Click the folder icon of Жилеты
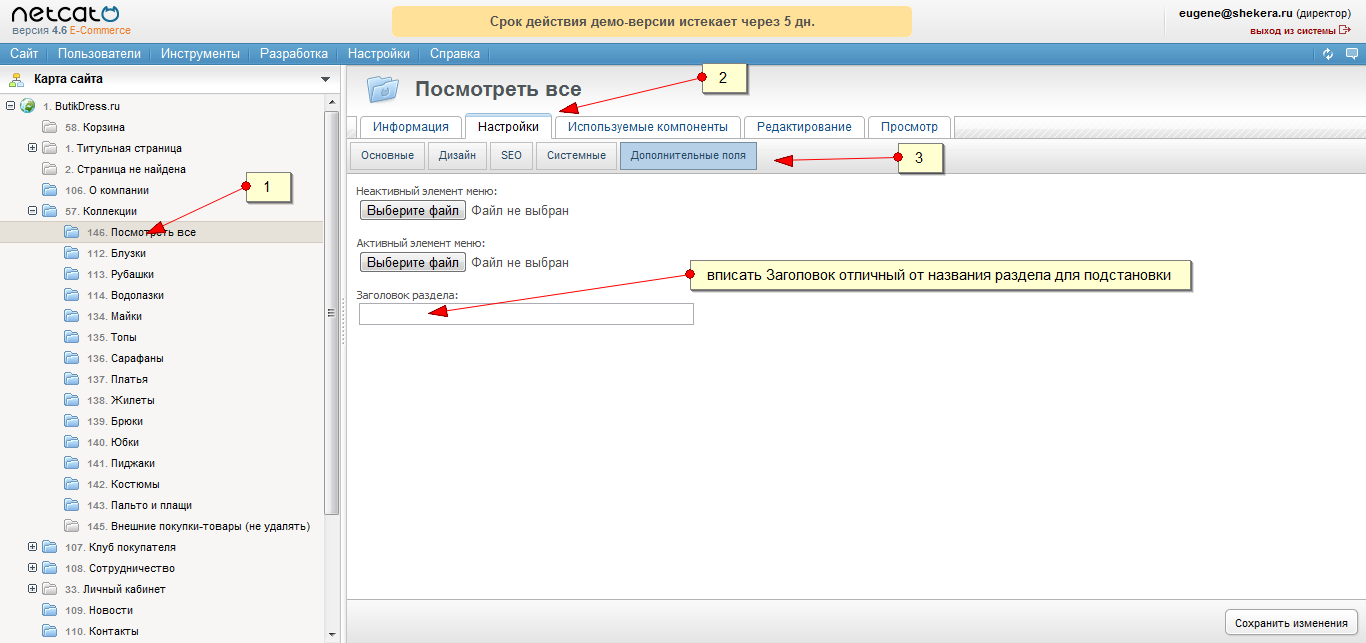The height and width of the screenshot is (643, 1366). pos(72,400)
